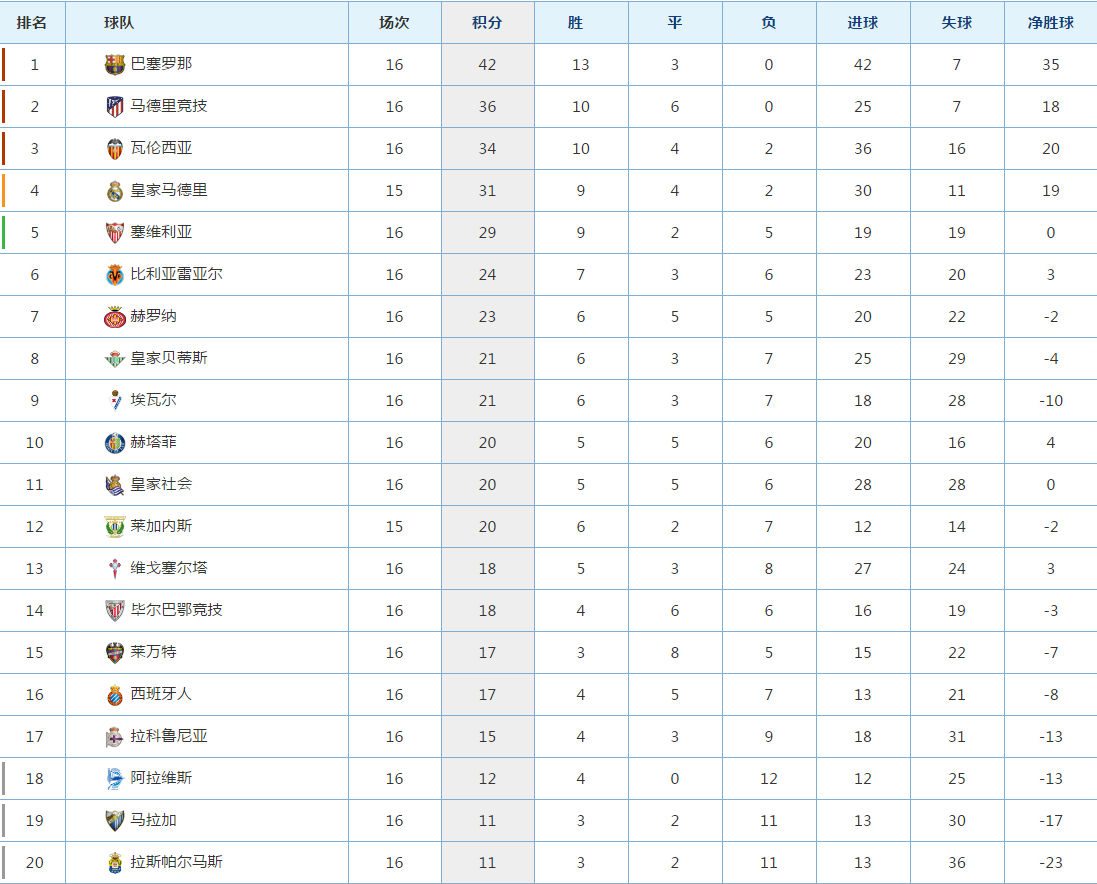This screenshot has height=884, width=1097.
Task: Click the Sevilla crest icon
Action: point(115,232)
